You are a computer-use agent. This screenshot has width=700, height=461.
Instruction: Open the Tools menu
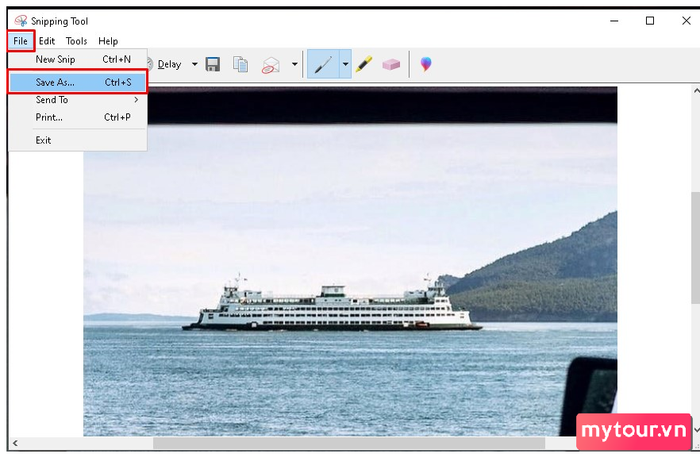[x=76, y=41]
